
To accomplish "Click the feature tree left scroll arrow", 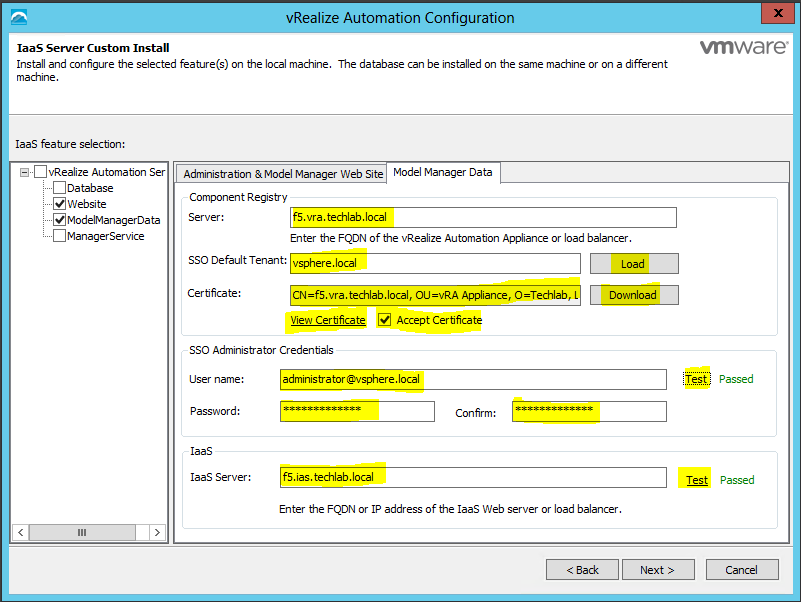I will coord(20,532).
